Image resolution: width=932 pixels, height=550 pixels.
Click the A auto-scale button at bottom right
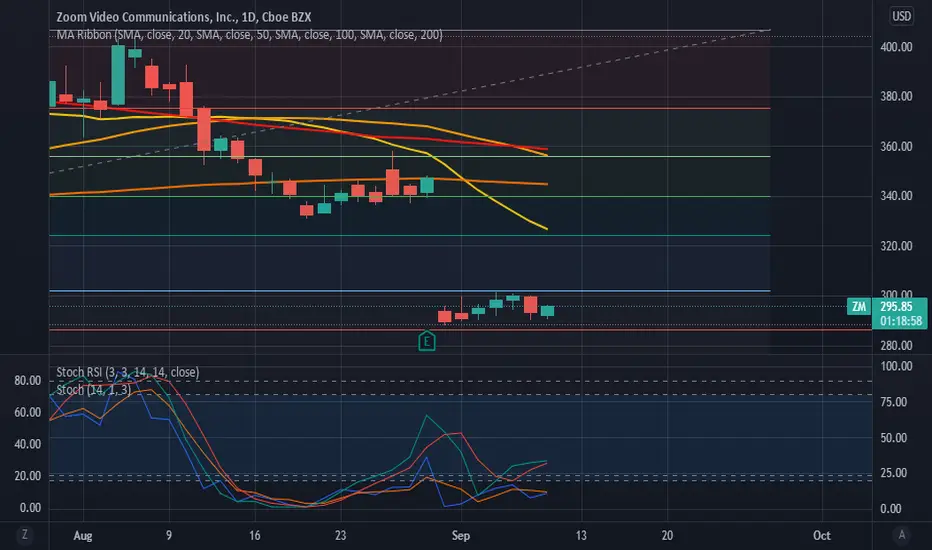tap(902, 535)
